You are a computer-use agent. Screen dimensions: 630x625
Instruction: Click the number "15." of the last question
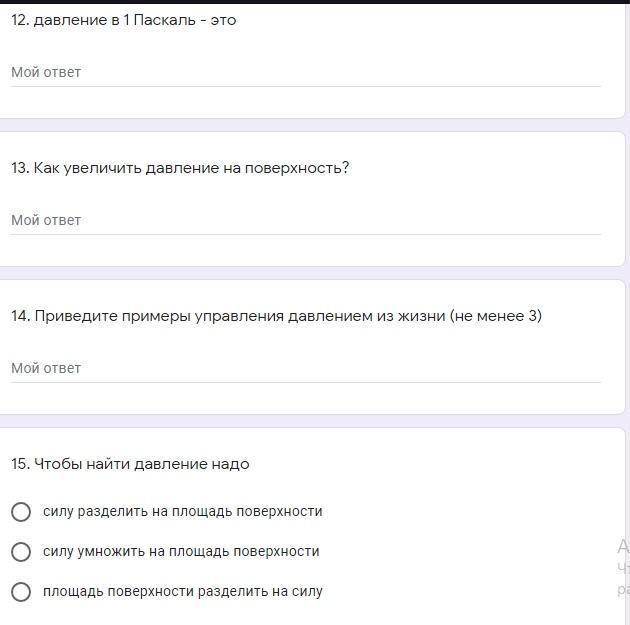point(20,464)
